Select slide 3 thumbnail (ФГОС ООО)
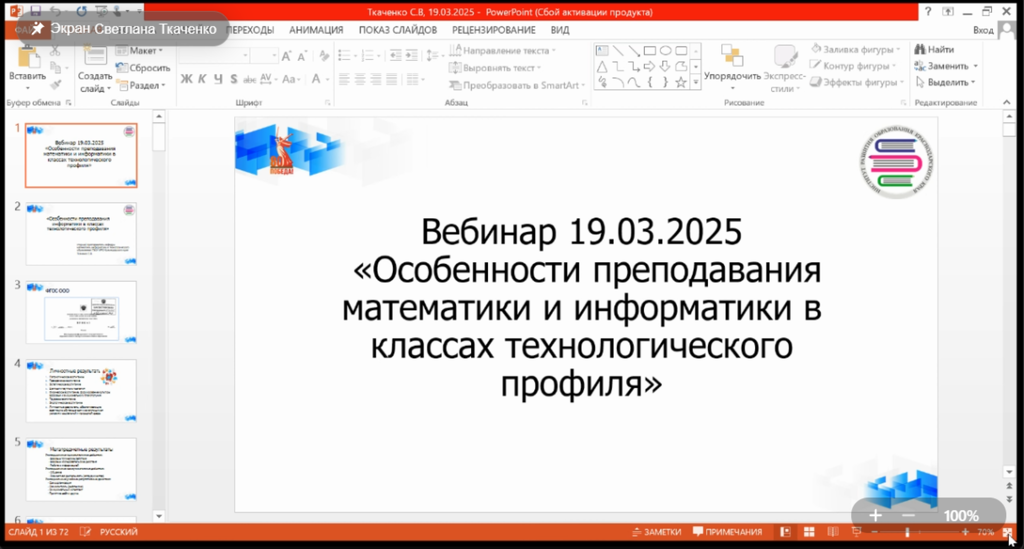Image resolution: width=1024 pixels, height=549 pixels. point(81,312)
